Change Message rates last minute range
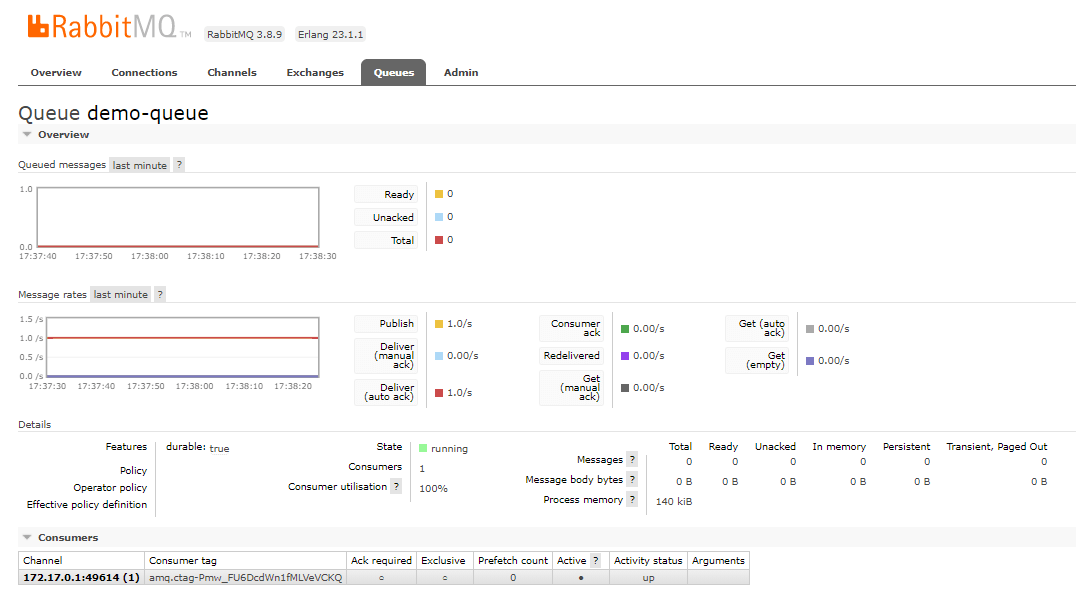The image size is (1076, 599). click(x=121, y=294)
